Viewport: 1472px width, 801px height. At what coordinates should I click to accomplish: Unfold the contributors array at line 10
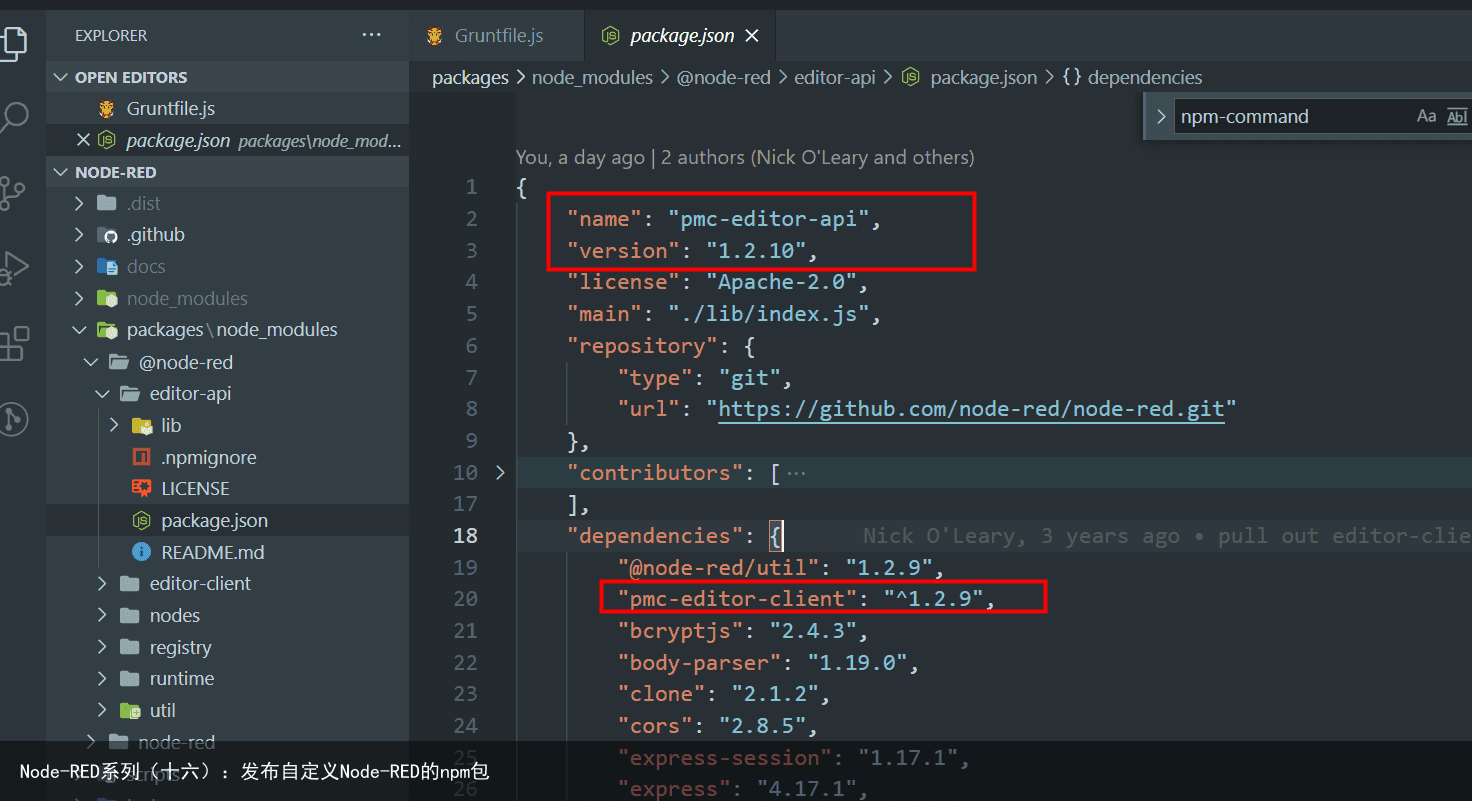click(500, 472)
